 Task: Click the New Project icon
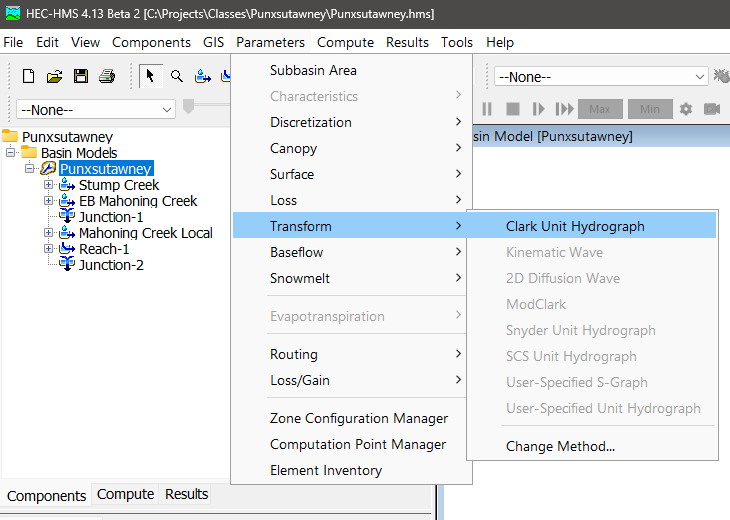[28, 76]
